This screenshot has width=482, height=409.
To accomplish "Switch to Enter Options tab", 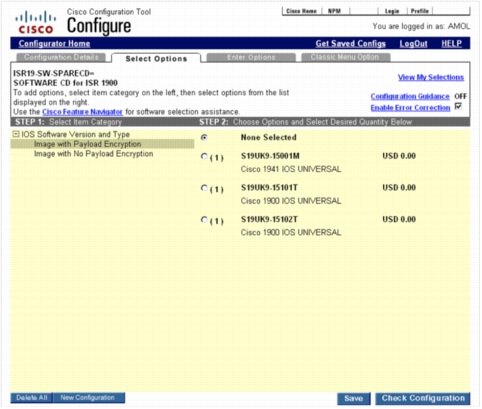I will pos(251,57).
